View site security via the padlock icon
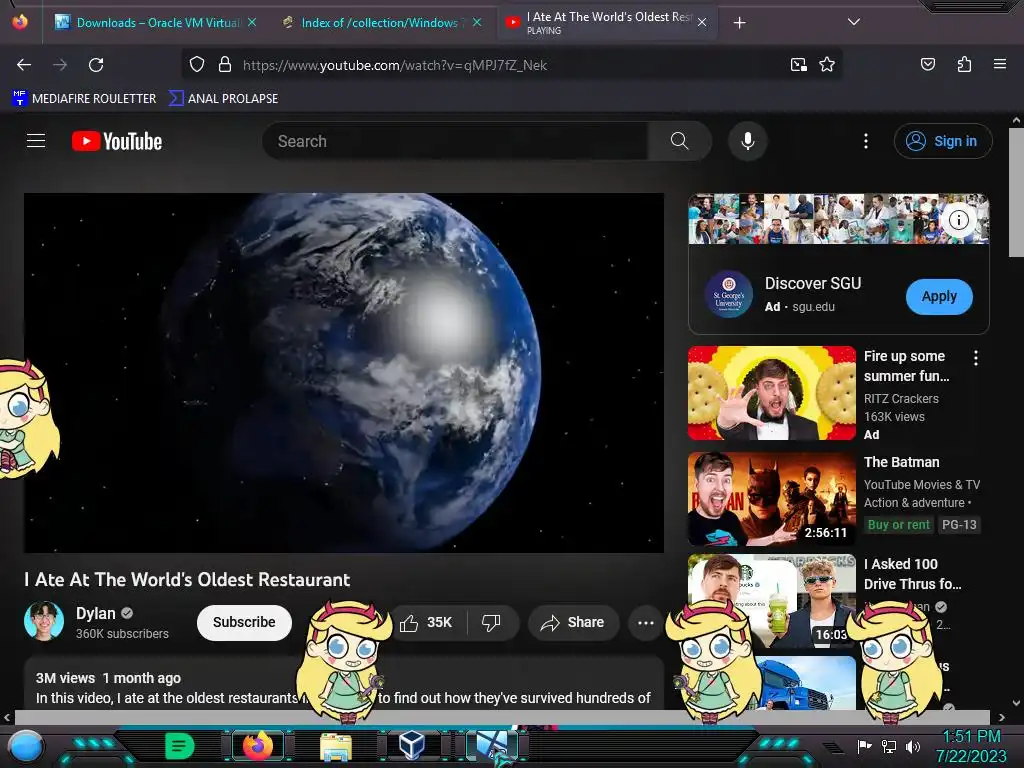1024x768 pixels. point(225,65)
